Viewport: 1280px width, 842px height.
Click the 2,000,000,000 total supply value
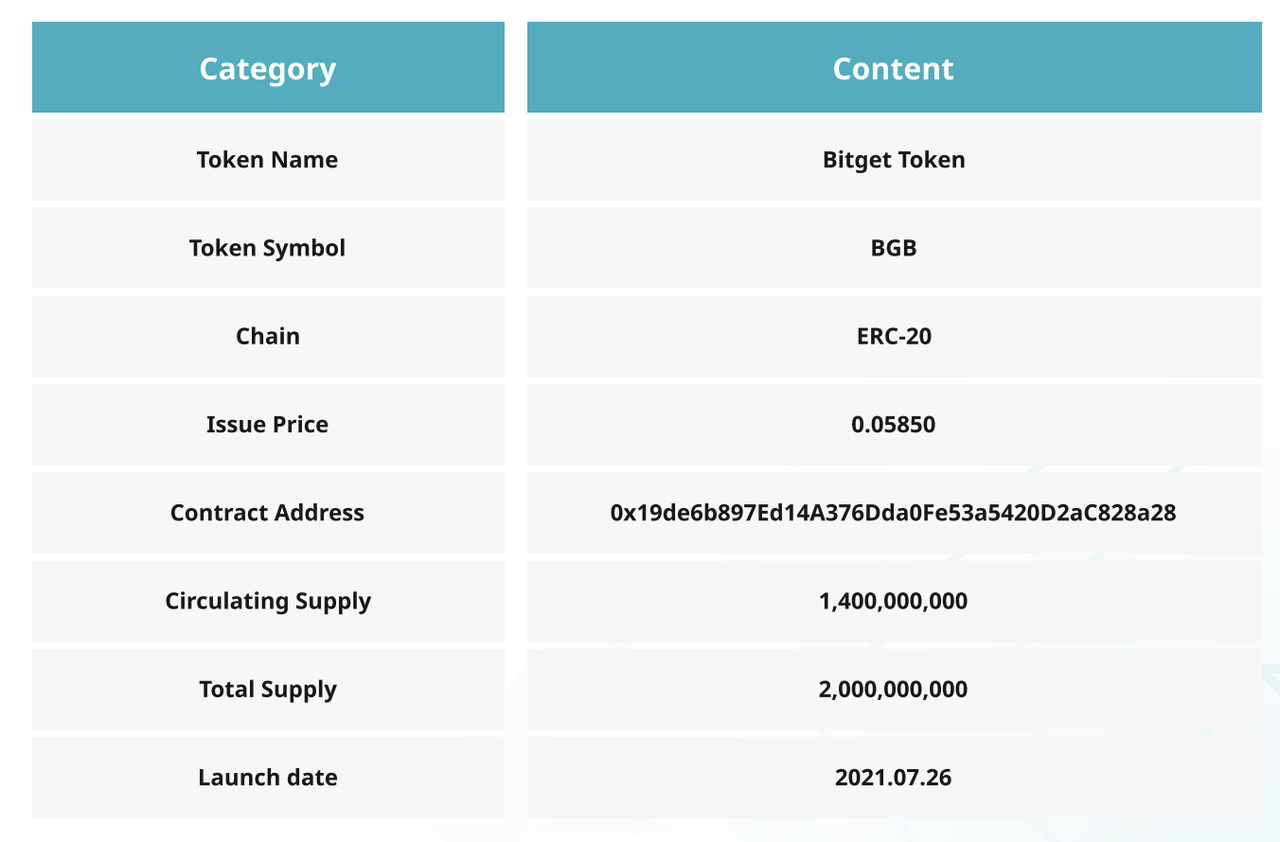pyautogui.click(x=893, y=689)
